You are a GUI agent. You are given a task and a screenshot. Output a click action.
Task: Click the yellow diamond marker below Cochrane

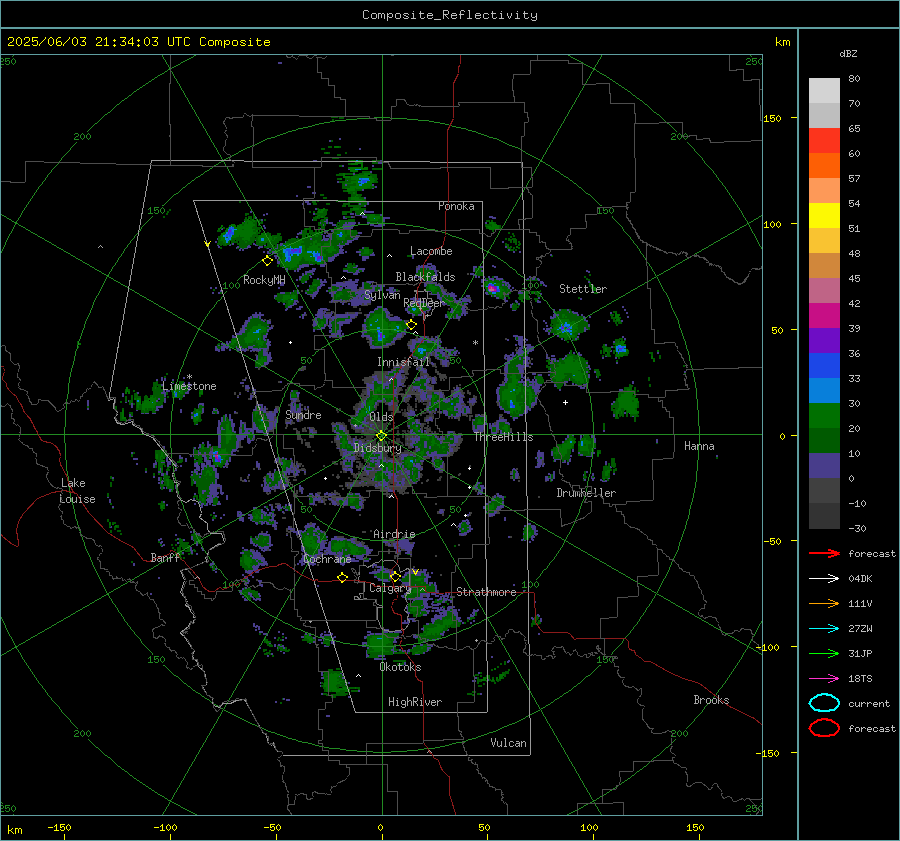pyautogui.click(x=343, y=578)
